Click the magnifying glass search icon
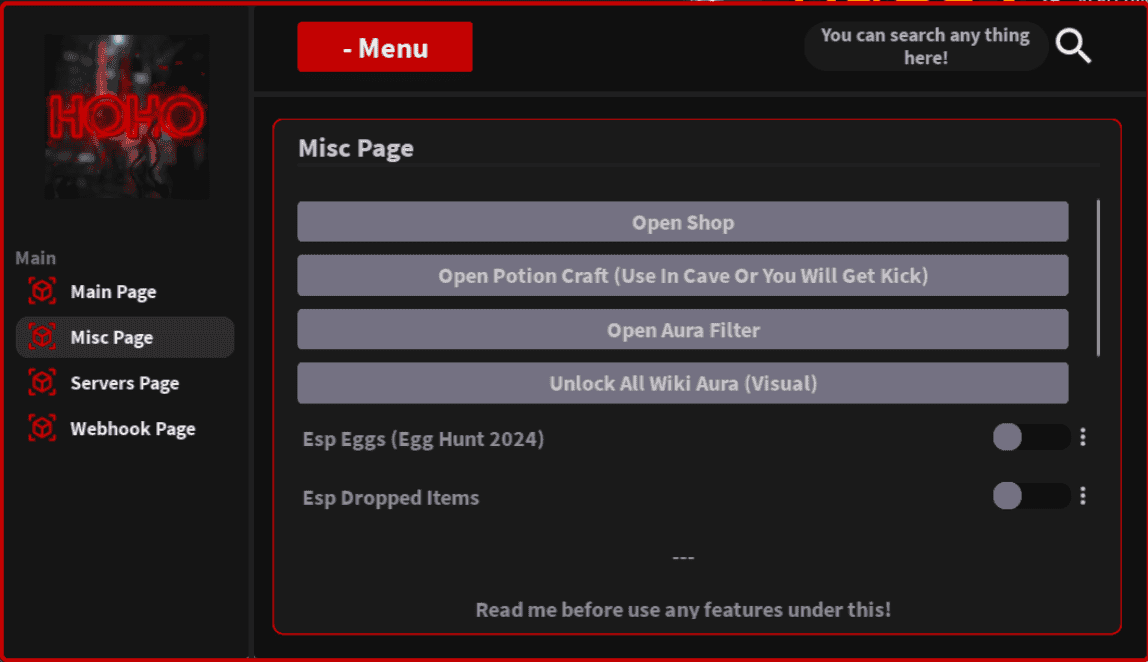The height and width of the screenshot is (662, 1148). 1073,46
